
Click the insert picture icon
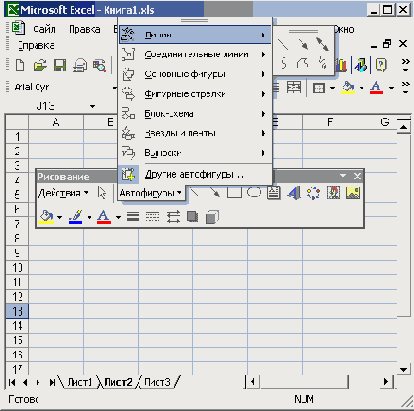coord(353,193)
